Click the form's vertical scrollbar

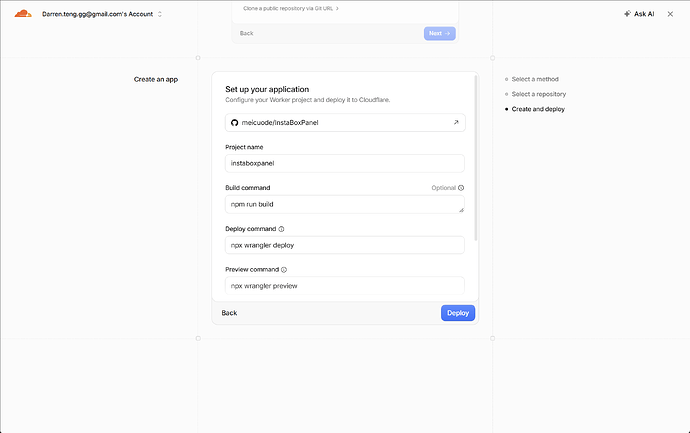click(x=475, y=158)
